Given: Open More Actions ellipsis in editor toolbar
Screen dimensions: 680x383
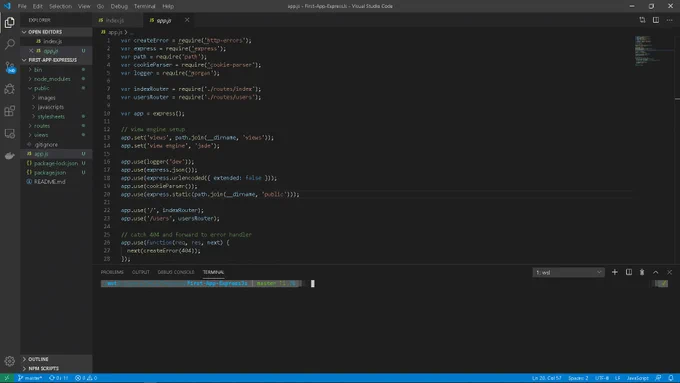Looking at the screenshot, I should [670, 20].
